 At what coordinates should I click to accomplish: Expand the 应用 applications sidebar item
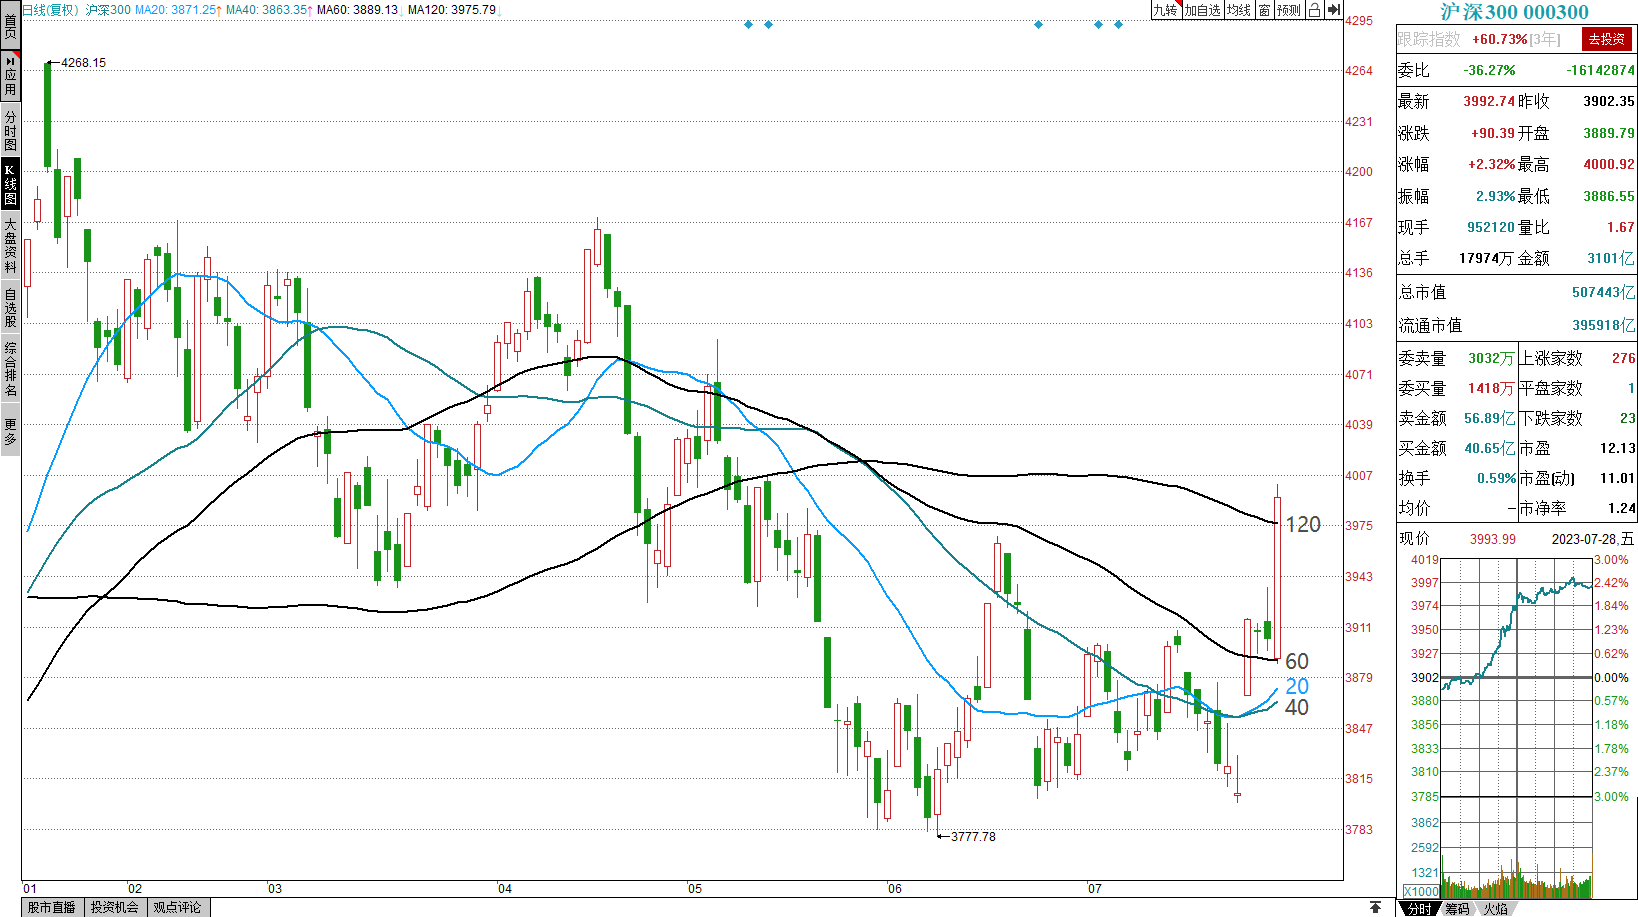10,76
